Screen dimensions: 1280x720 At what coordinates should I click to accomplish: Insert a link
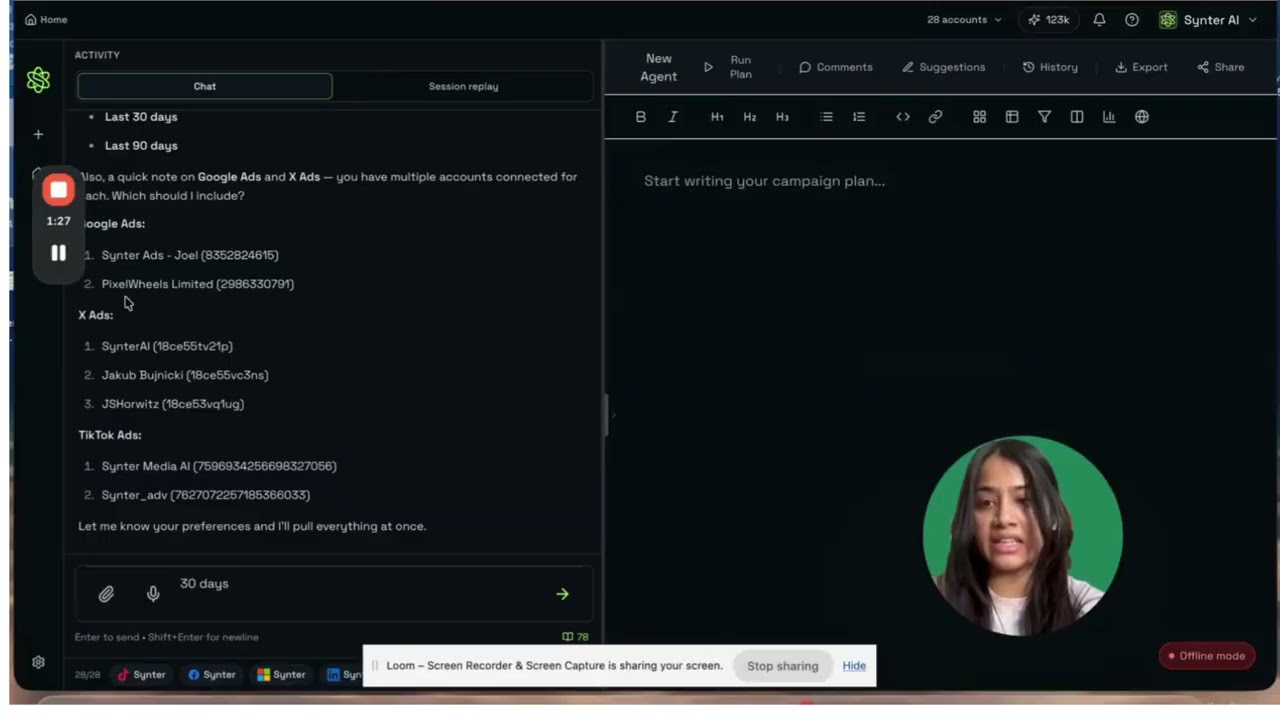[935, 117]
